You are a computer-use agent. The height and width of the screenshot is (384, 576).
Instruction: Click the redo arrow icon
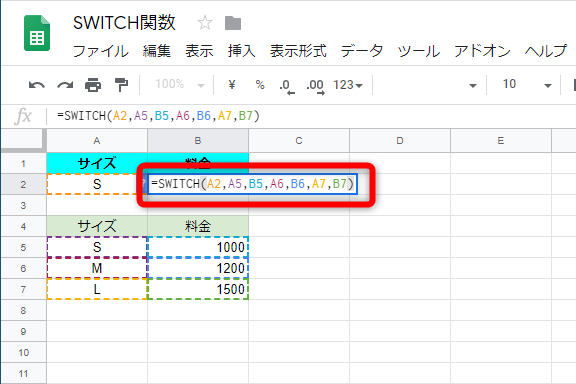point(65,85)
